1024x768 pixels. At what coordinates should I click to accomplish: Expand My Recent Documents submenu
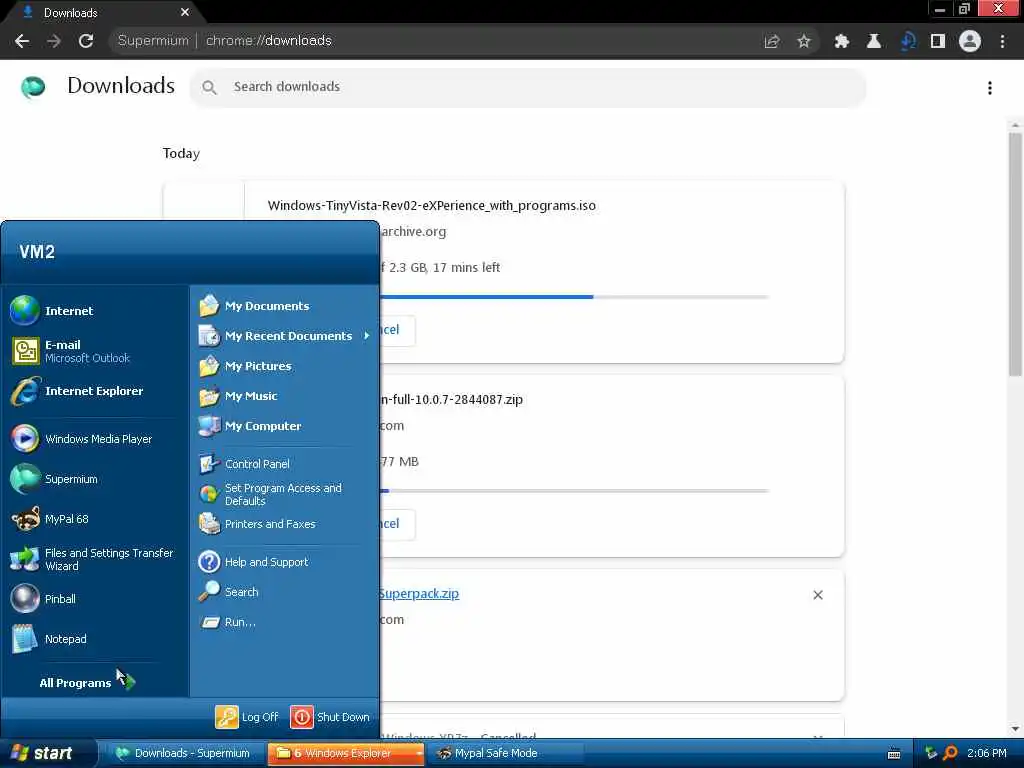(285, 336)
